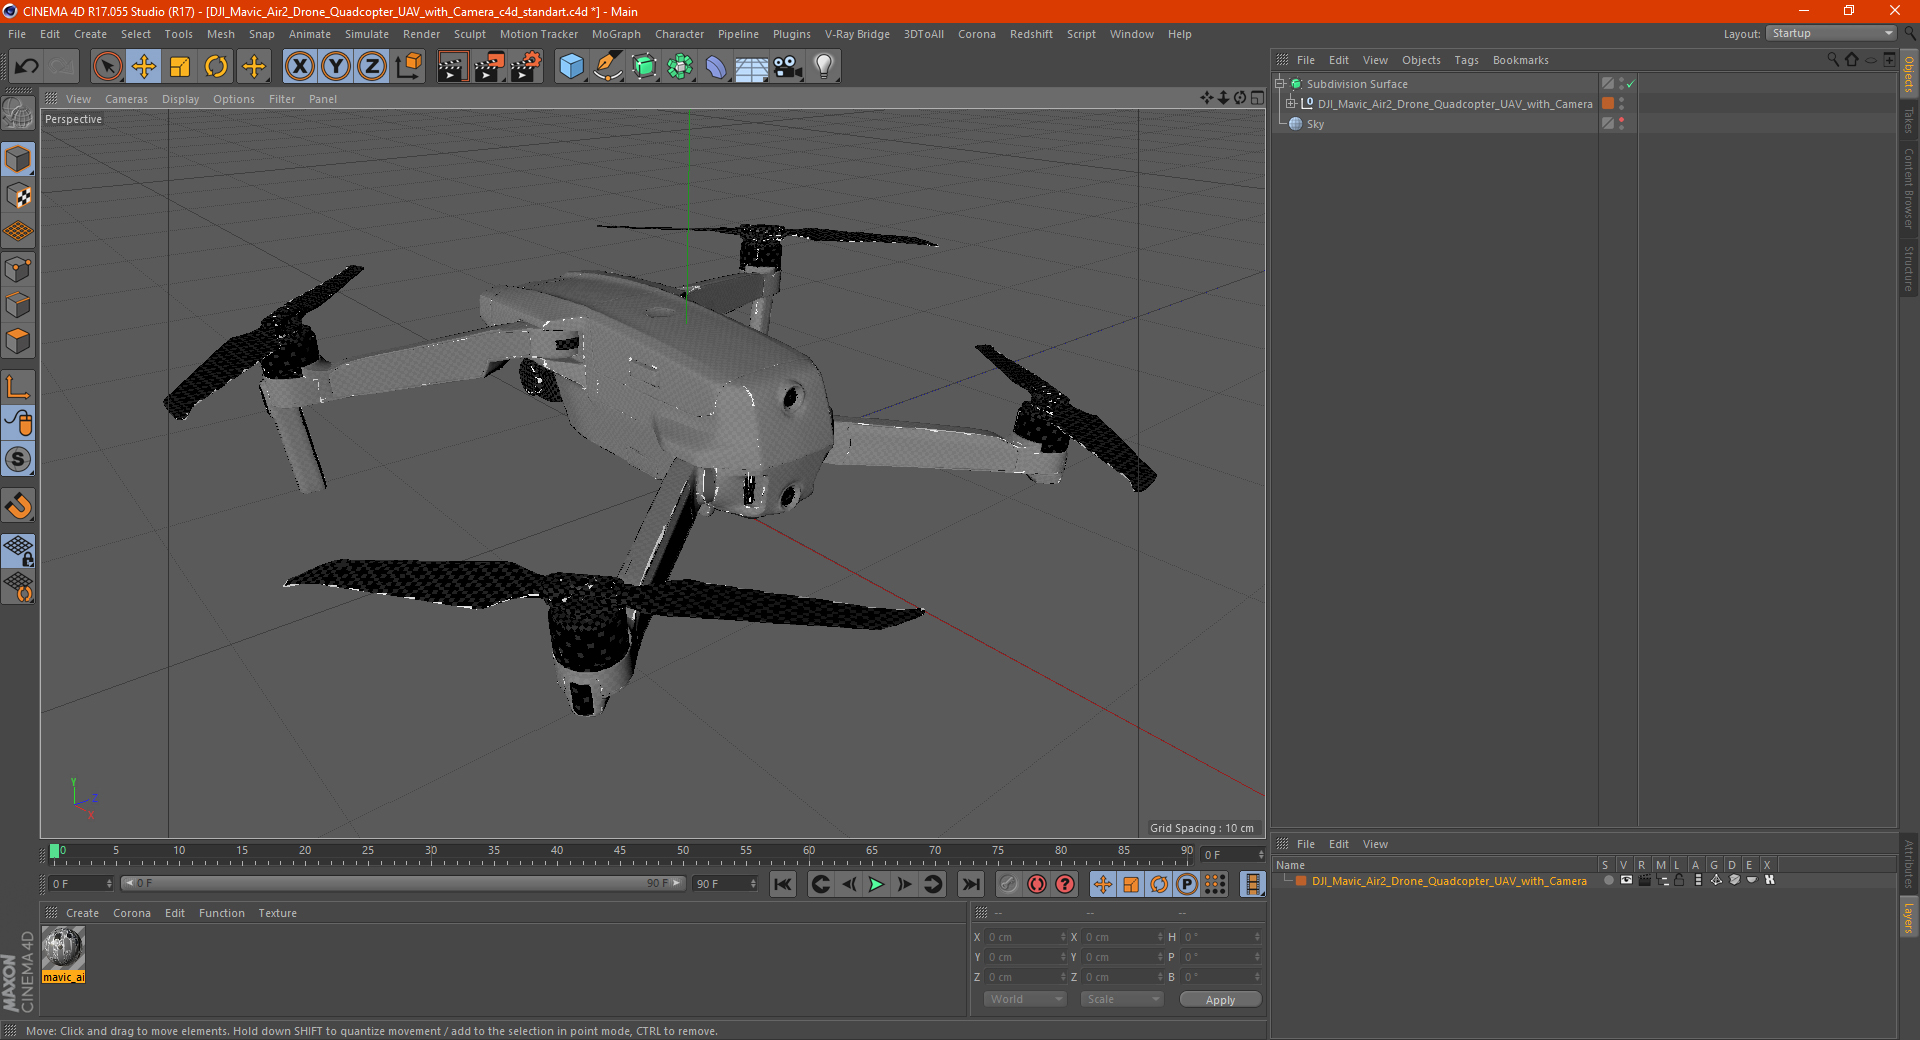Viewport: 1920px width, 1040px height.
Task: Click the current frame stepper arrows
Action: [1261, 855]
